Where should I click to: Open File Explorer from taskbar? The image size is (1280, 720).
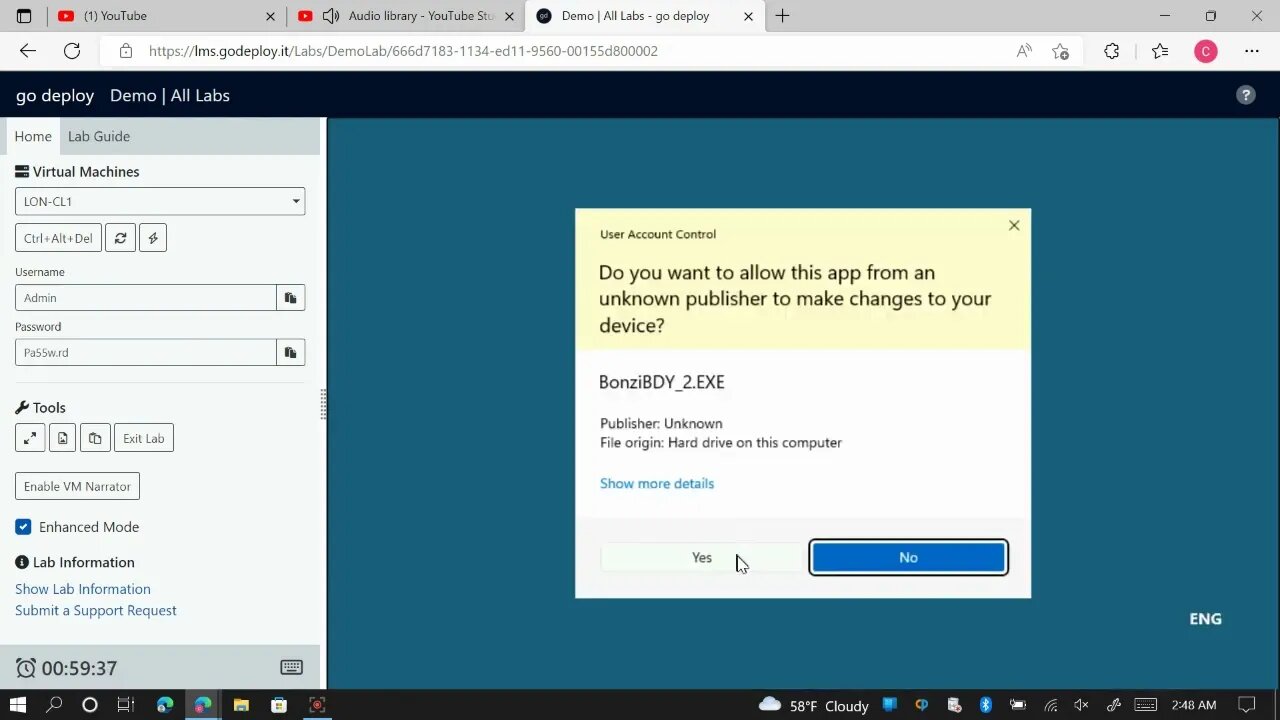(241, 705)
